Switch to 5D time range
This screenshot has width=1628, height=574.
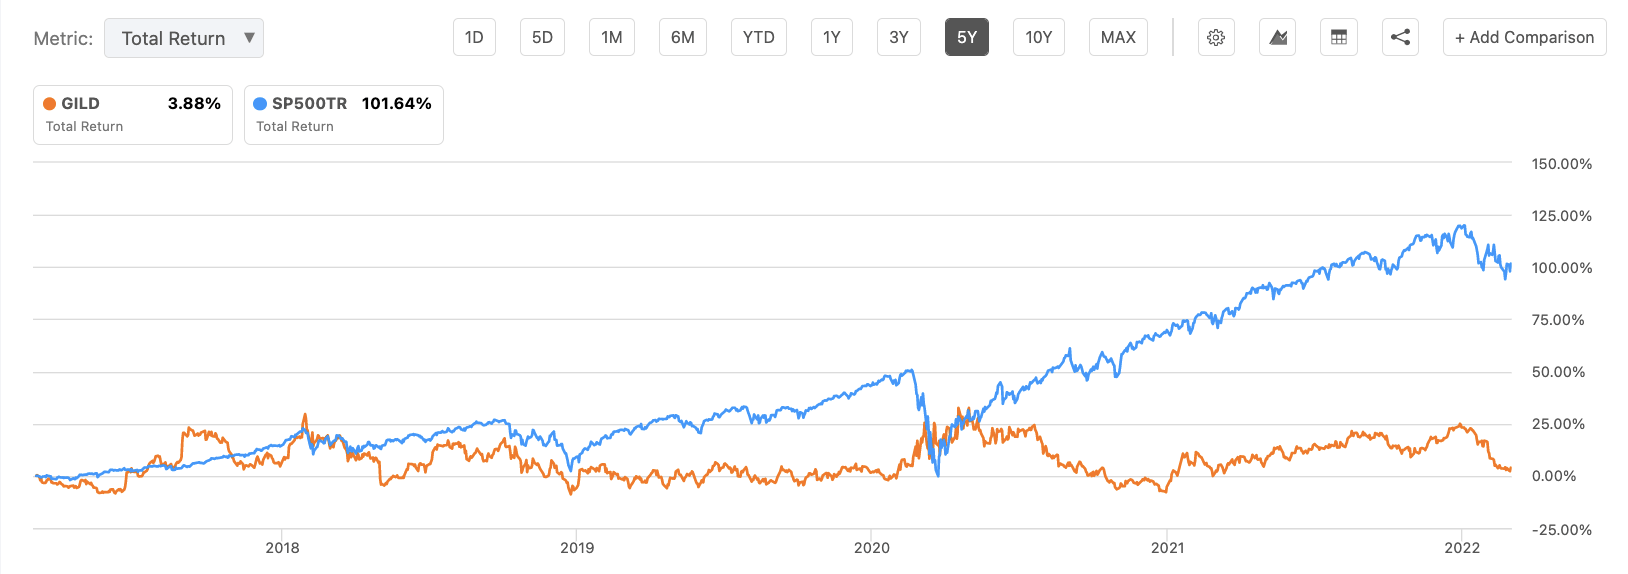pyautogui.click(x=542, y=38)
